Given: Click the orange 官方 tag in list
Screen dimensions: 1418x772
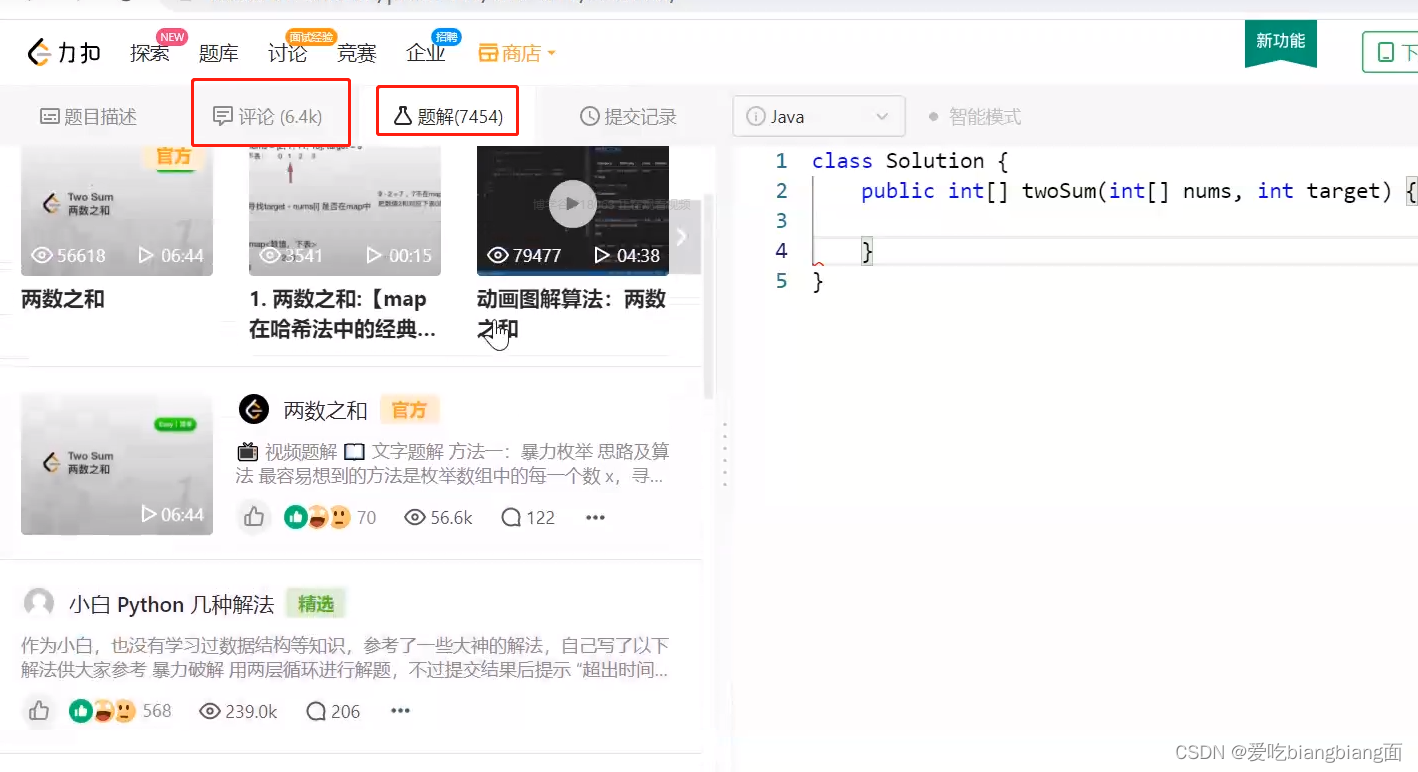Looking at the screenshot, I should [x=409, y=410].
